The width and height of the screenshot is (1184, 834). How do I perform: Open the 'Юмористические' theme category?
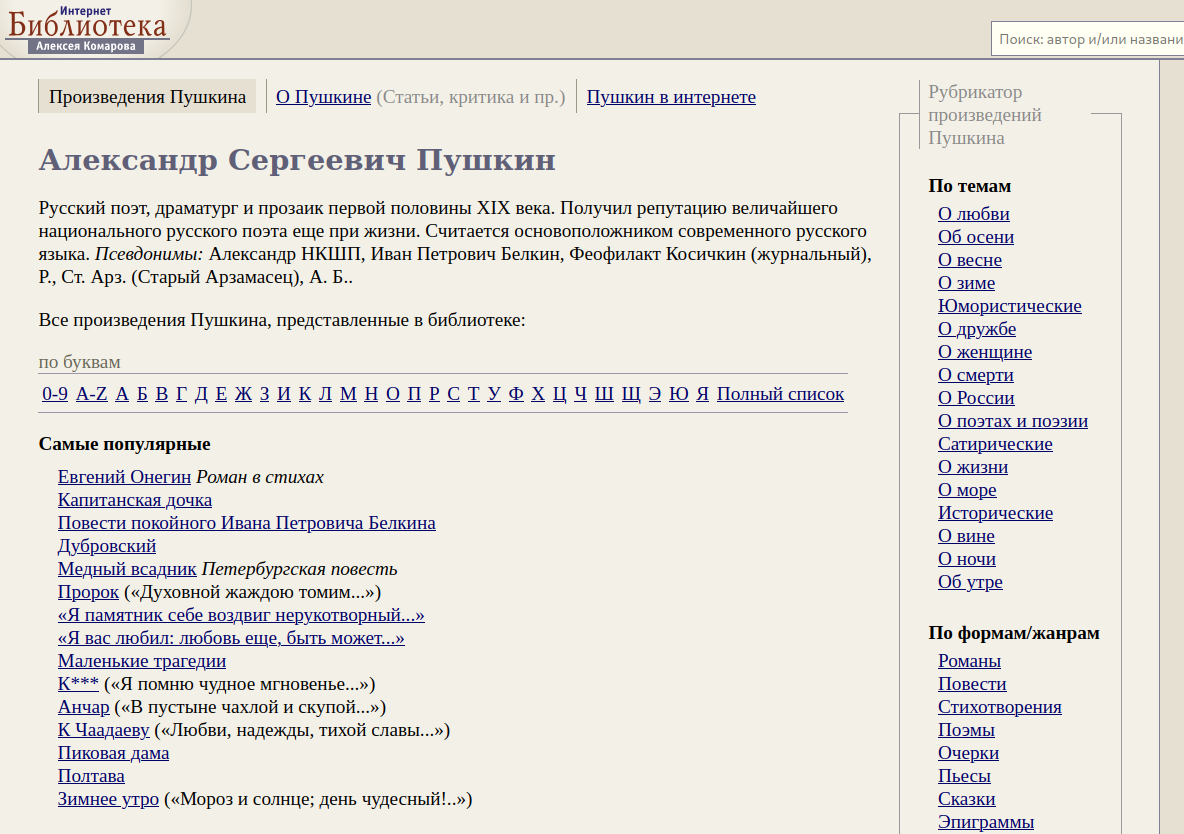tap(1009, 306)
